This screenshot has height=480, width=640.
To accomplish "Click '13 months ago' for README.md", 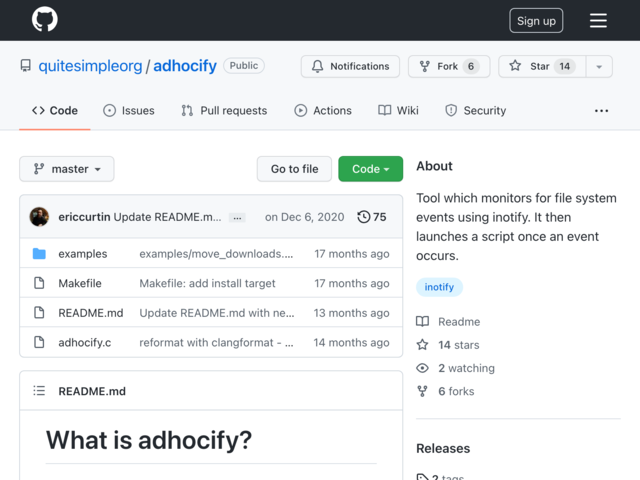I will point(351,313).
